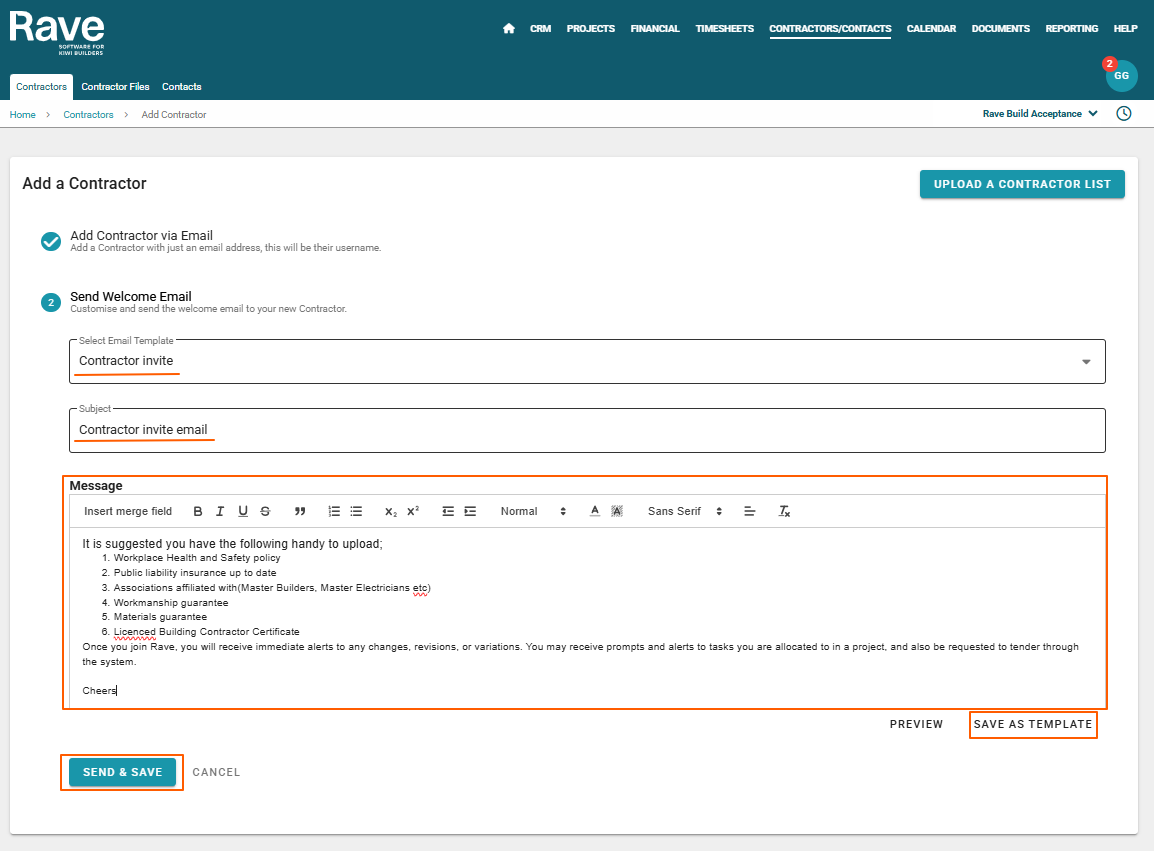Toggle strikethrough formatting in message editor
The width and height of the screenshot is (1154, 851).
[x=265, y=511]
